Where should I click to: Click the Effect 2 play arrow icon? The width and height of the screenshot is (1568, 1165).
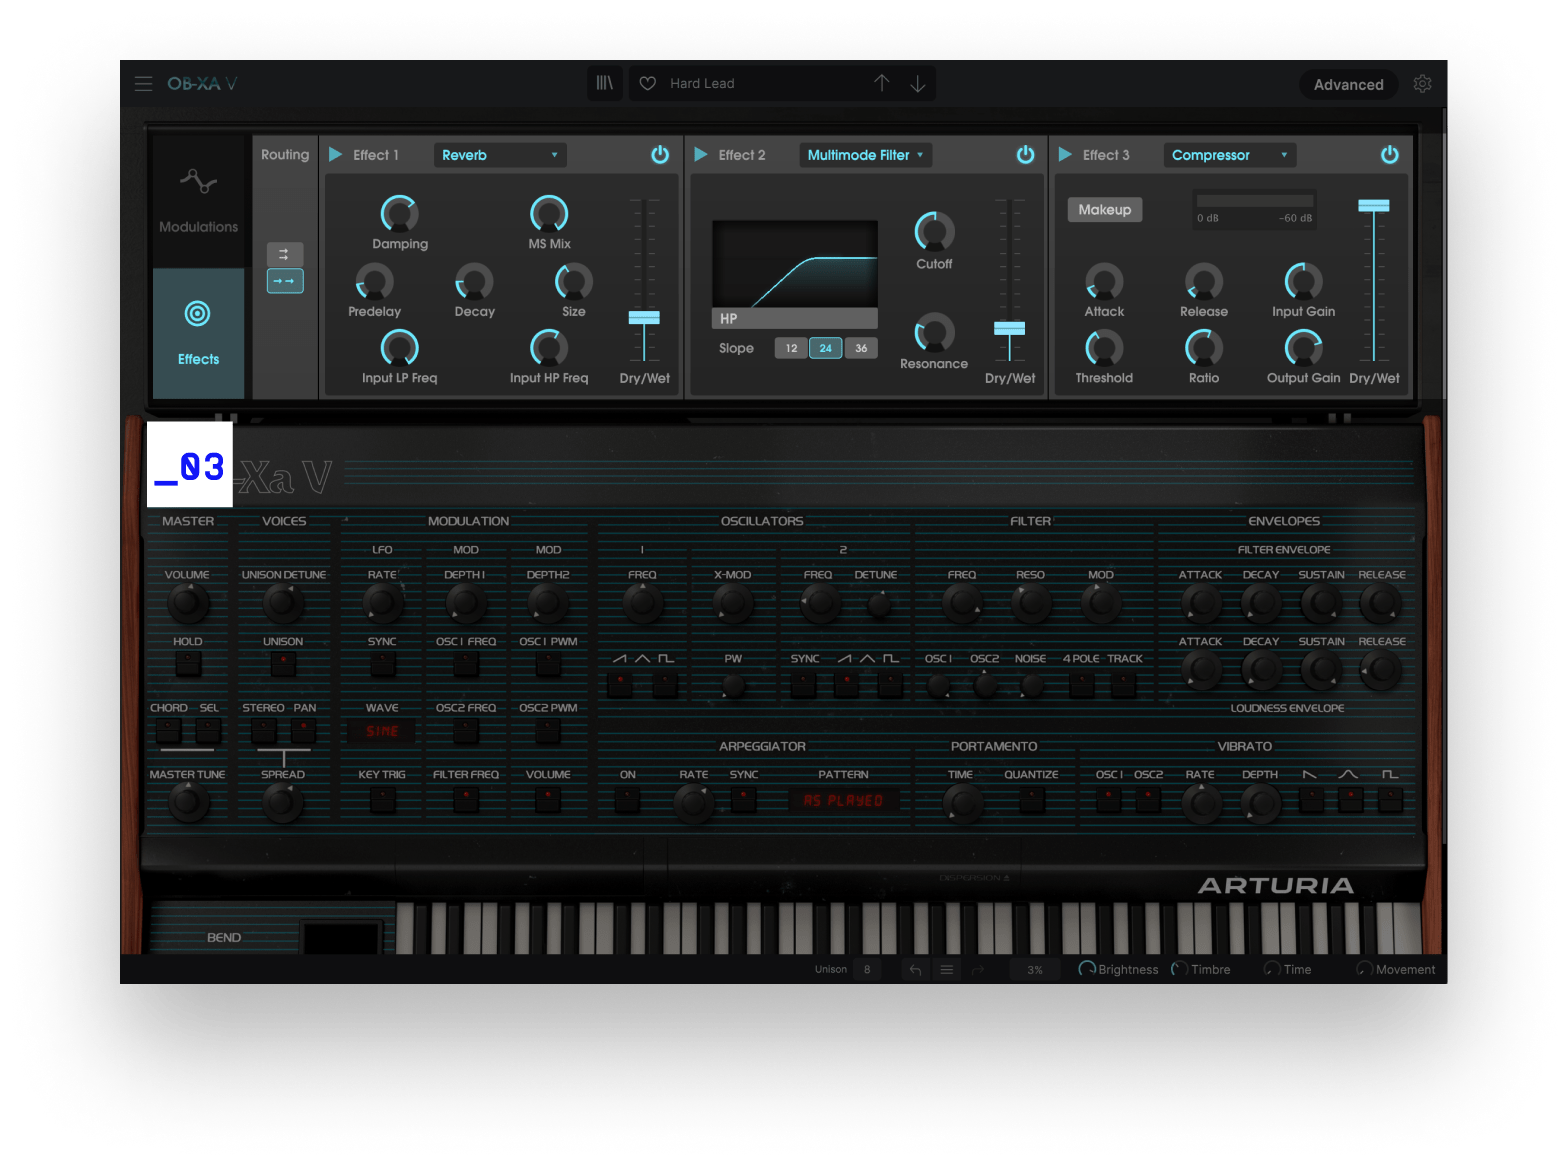pos(701,155)
